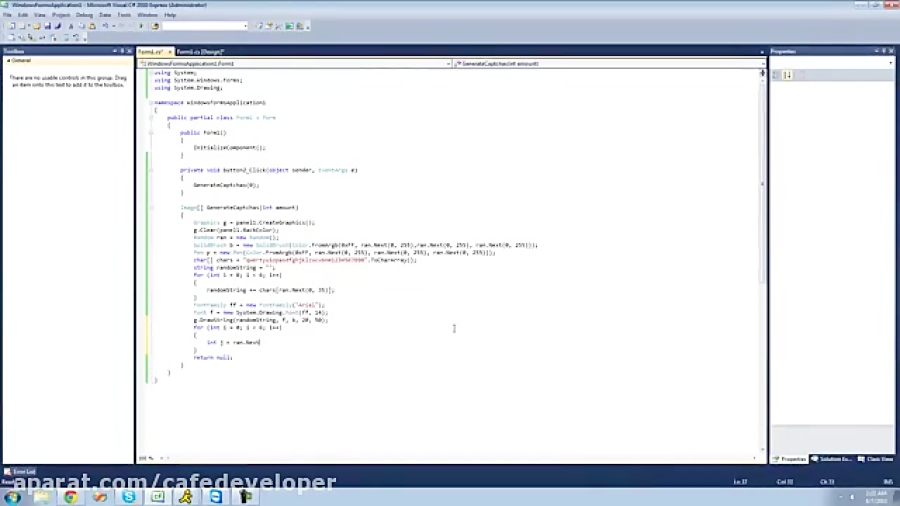The height and width of the screenshot is (506, 900).
Task: Open Chrome from the taskbar
Action: pyautogui.click(x=71, y=497)
